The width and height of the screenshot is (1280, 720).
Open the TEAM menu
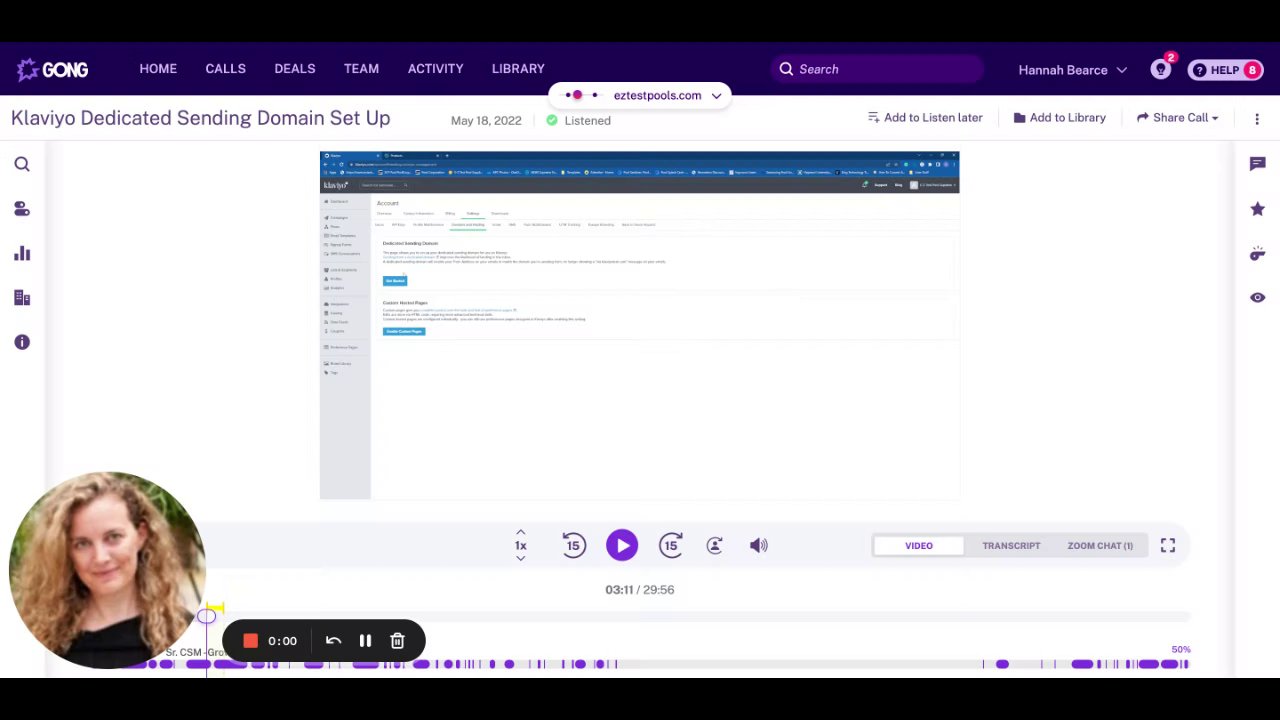click(361, 69)
